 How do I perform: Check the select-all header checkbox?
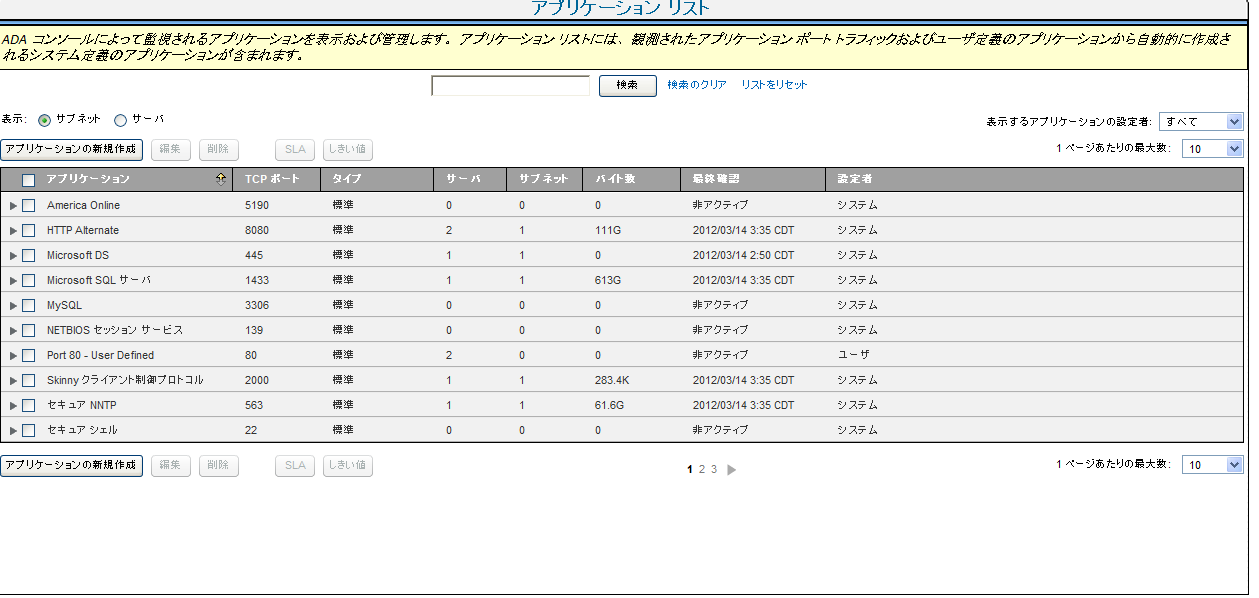[28, 180]
